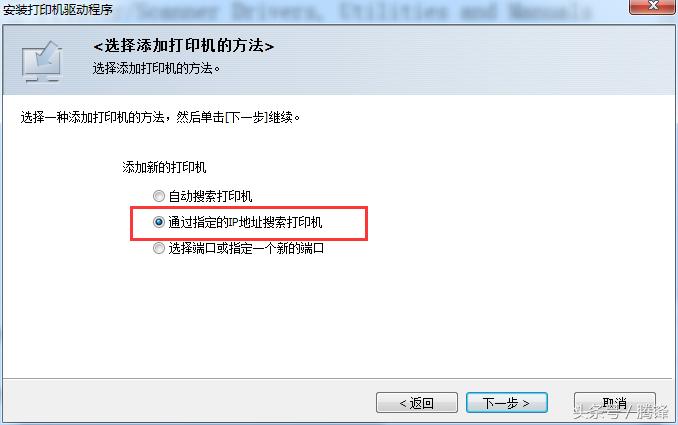Go back with the 返回 button
The image size is (678, 425).
417,403
